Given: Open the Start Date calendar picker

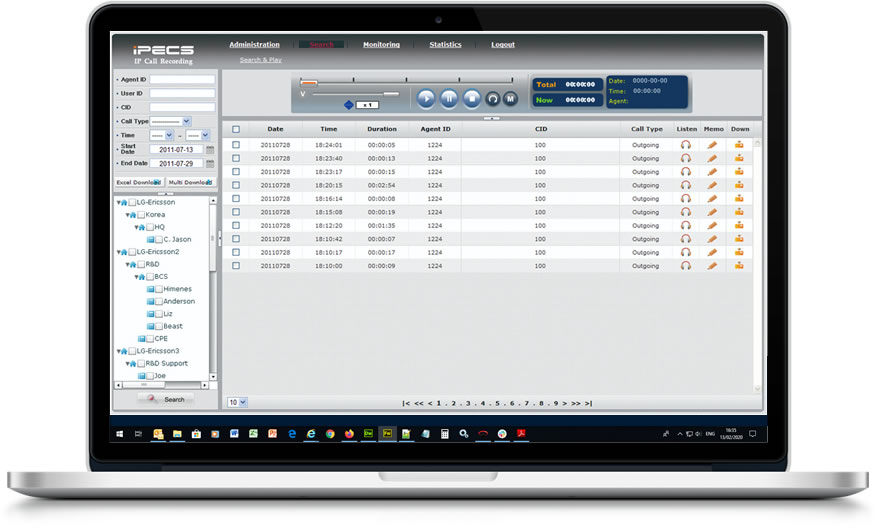Looking at the screenshot, I should pyautogui.click(x=210, y=149).
